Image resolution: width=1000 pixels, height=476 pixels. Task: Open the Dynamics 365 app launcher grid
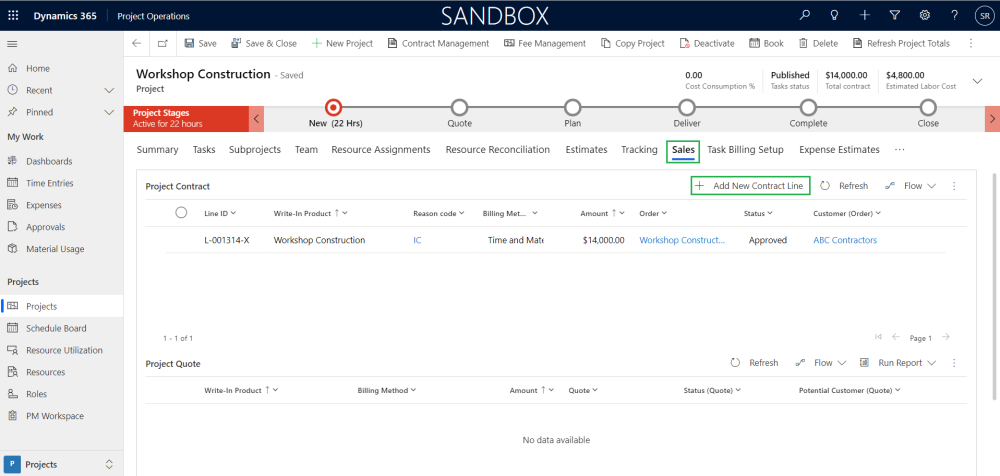[13, 16]
